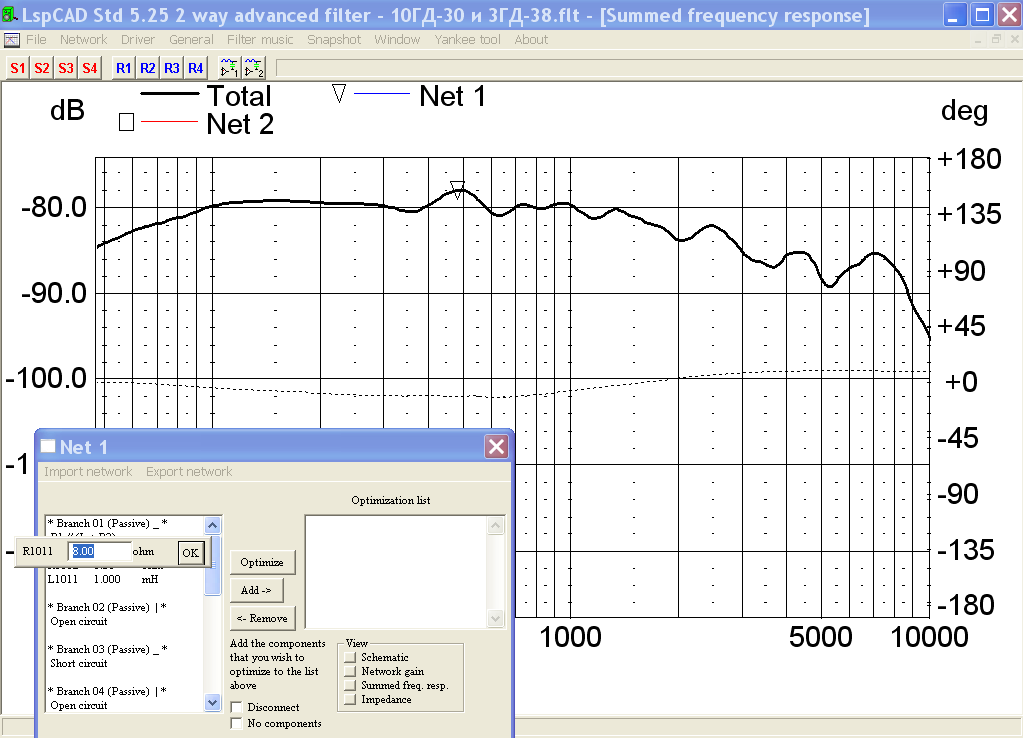Toggle the Net 1 triangle marker in legend
Image resolution: width=1023 pixels, height=738 pixels.
(x=339, y=94)
